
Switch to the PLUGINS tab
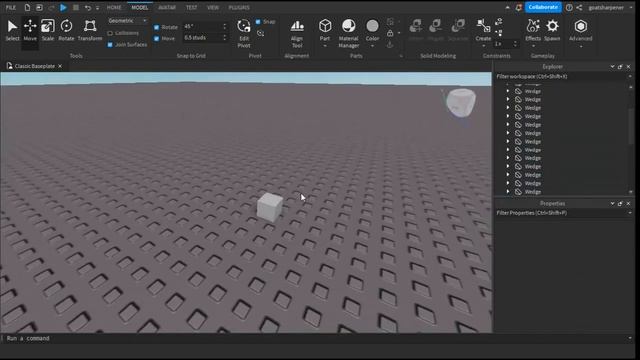coord(239,7)
